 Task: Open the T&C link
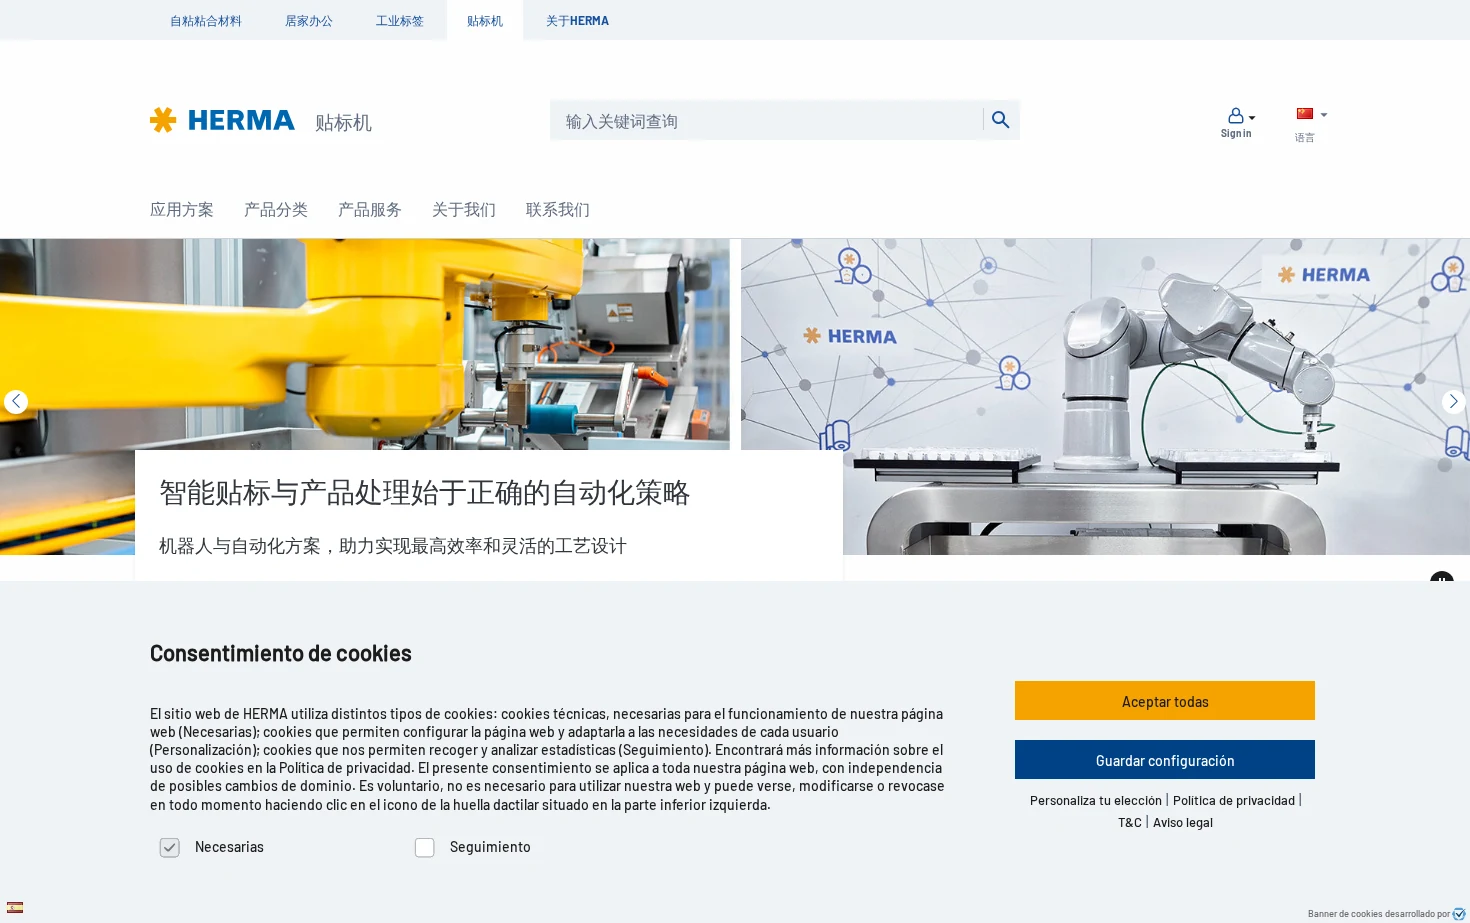coord(1130,823)
